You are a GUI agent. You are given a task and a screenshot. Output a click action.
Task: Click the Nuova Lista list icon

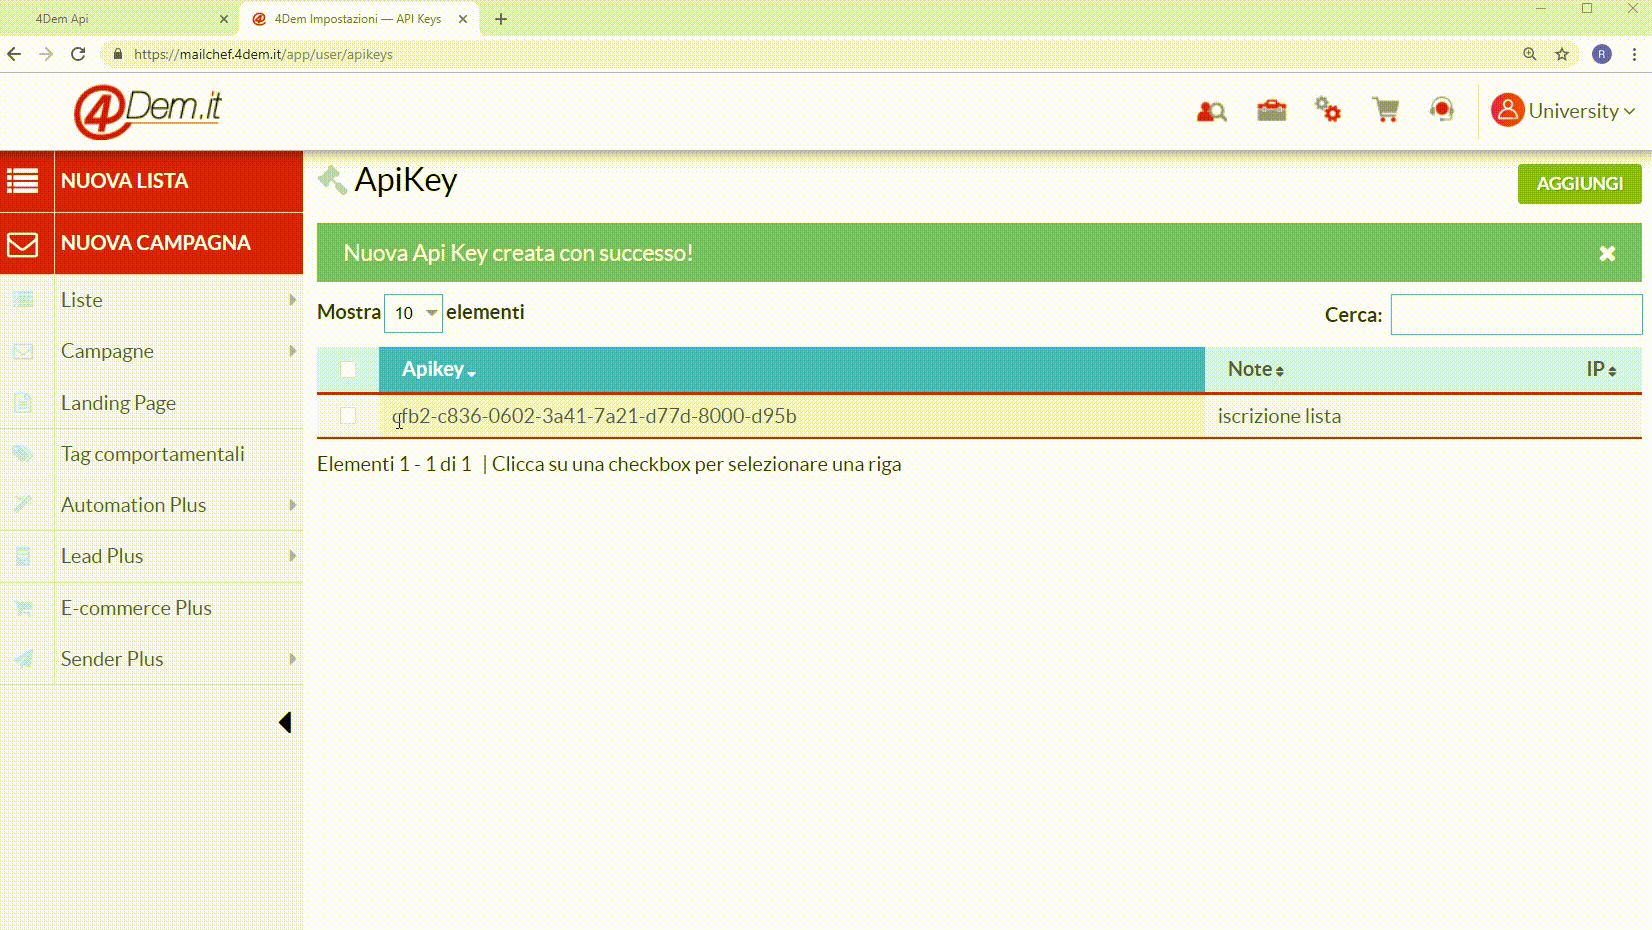tap(23, 181)
